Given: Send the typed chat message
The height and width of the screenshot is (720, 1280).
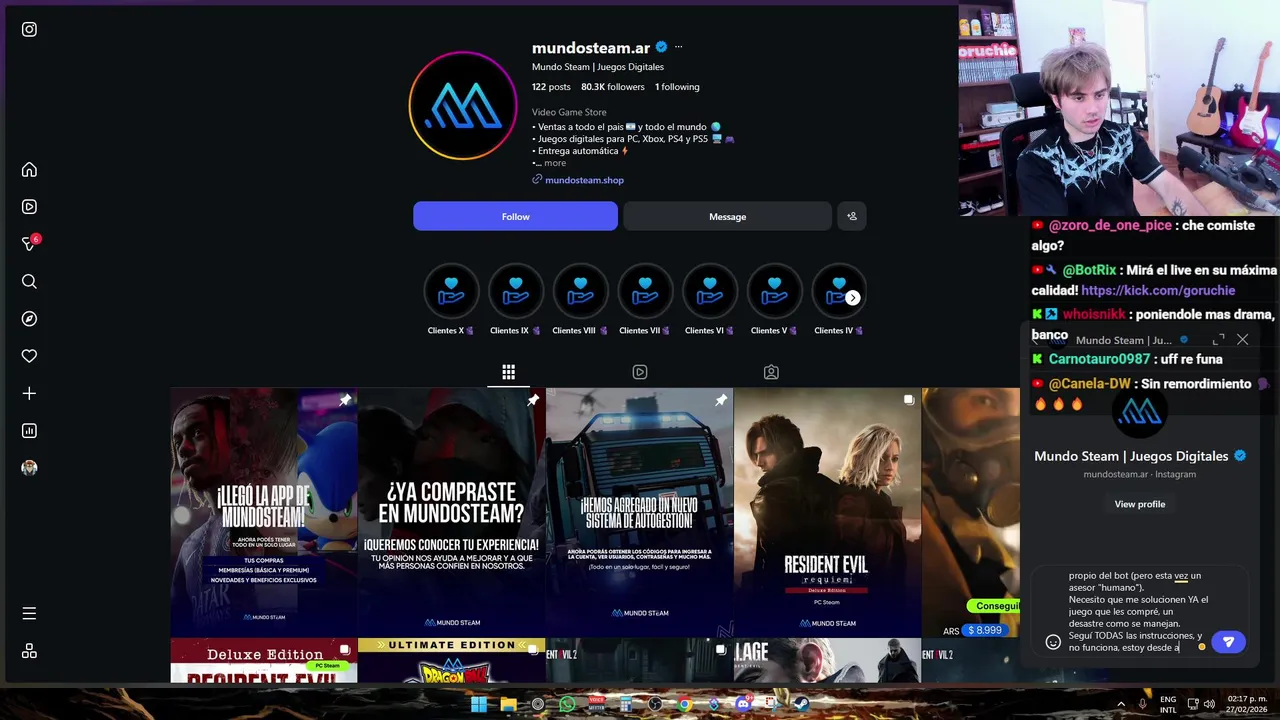Looking at the screenshot, I should (x=1228, y=642).
